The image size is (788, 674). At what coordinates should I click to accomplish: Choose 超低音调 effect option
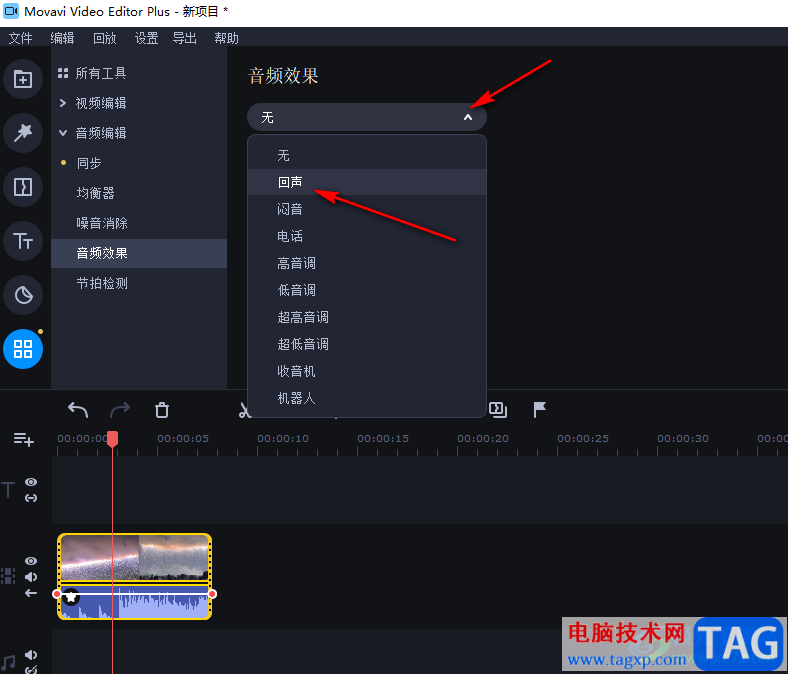(x=367, y=344)
